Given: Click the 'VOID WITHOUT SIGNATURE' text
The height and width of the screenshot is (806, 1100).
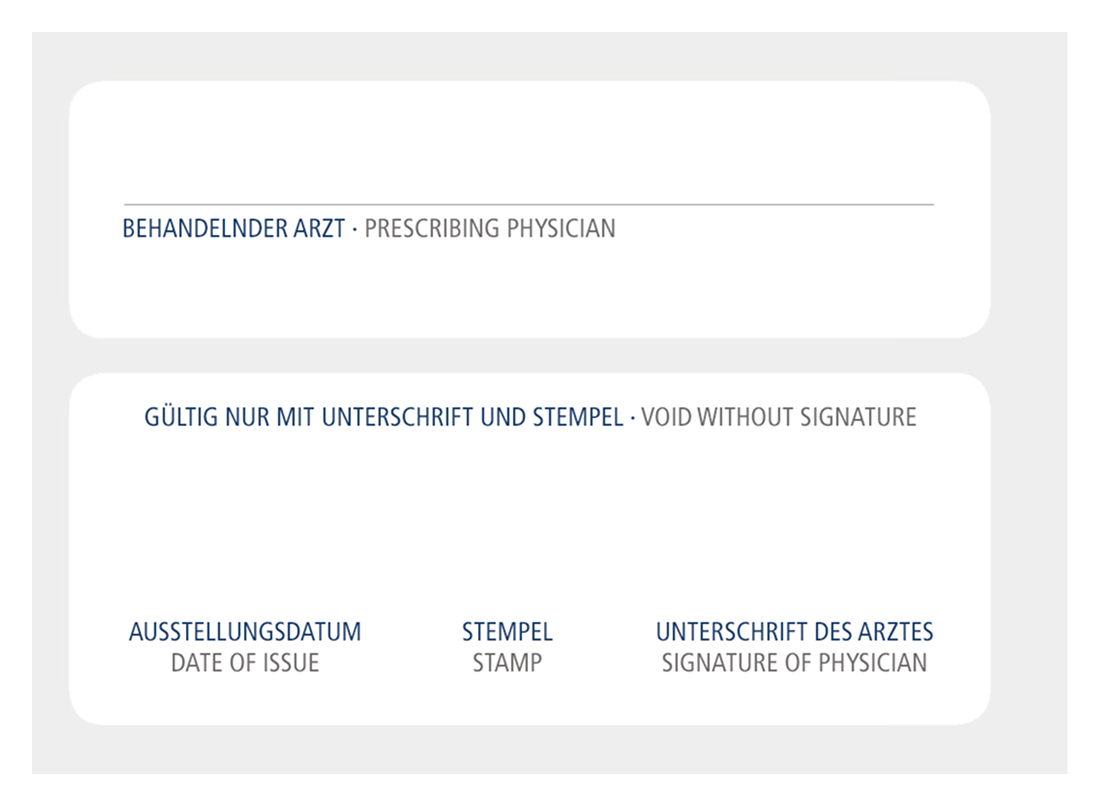Looking at the screenshot, I should tap(779, 417).
